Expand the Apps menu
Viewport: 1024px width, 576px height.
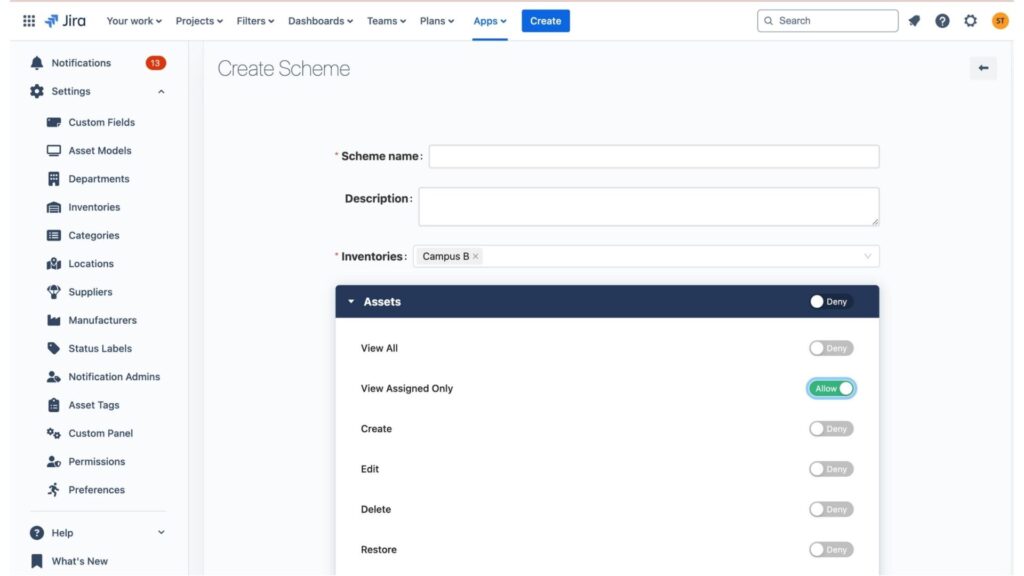coord(488,20)
